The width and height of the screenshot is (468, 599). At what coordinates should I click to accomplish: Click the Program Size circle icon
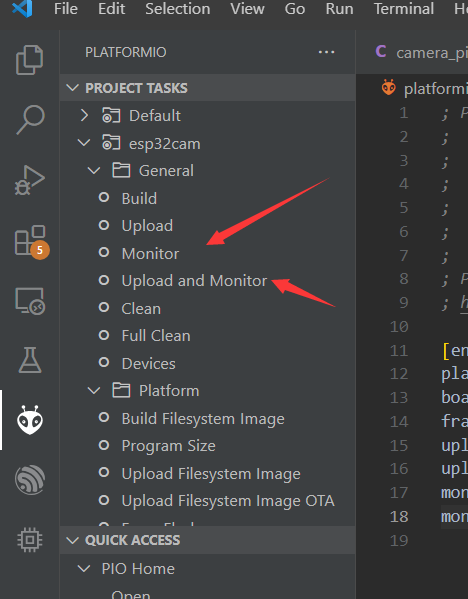tap(104, 445)
